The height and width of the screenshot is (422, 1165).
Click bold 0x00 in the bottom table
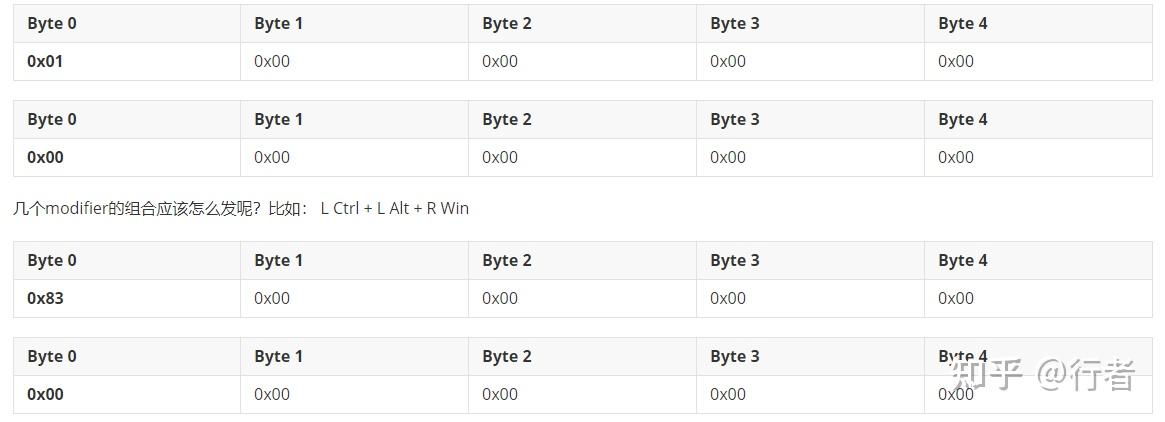(x=45, y=394)
